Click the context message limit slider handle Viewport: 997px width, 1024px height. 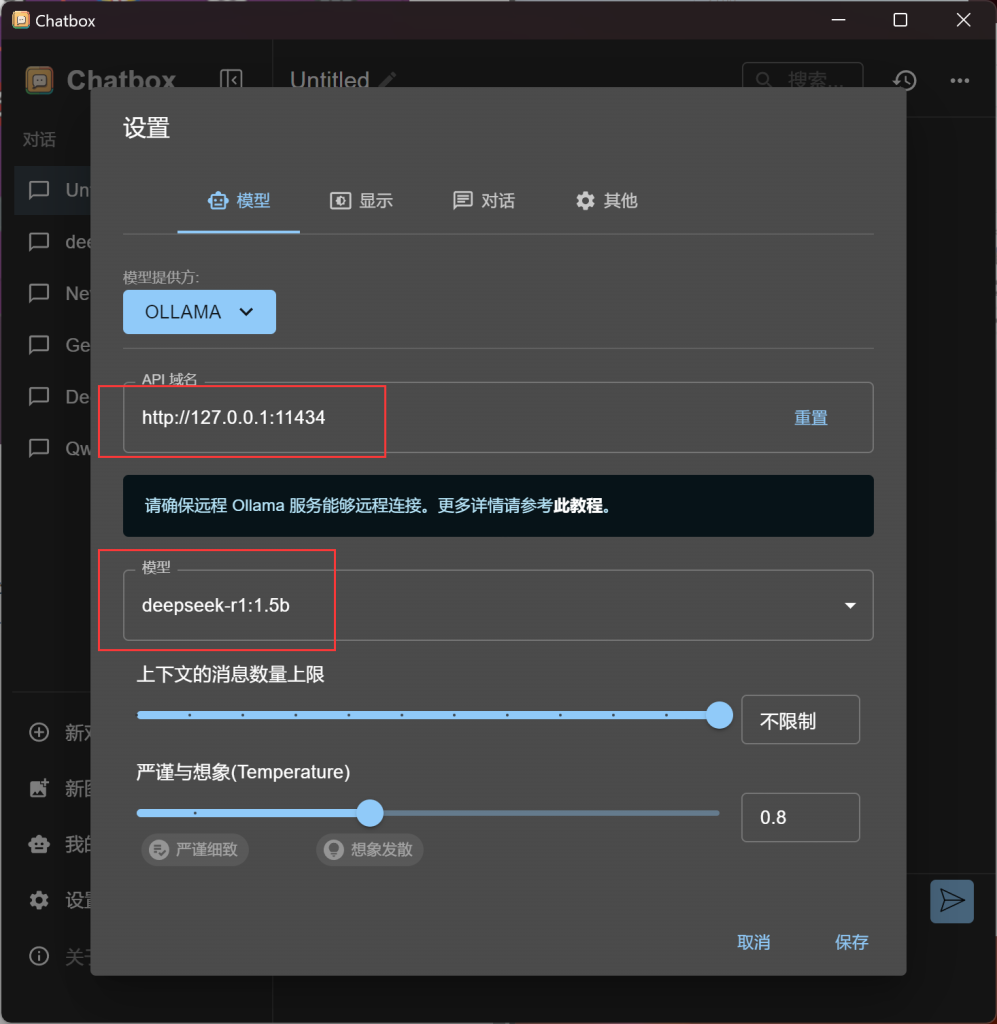pyautogui.click(x=720, y=715)
